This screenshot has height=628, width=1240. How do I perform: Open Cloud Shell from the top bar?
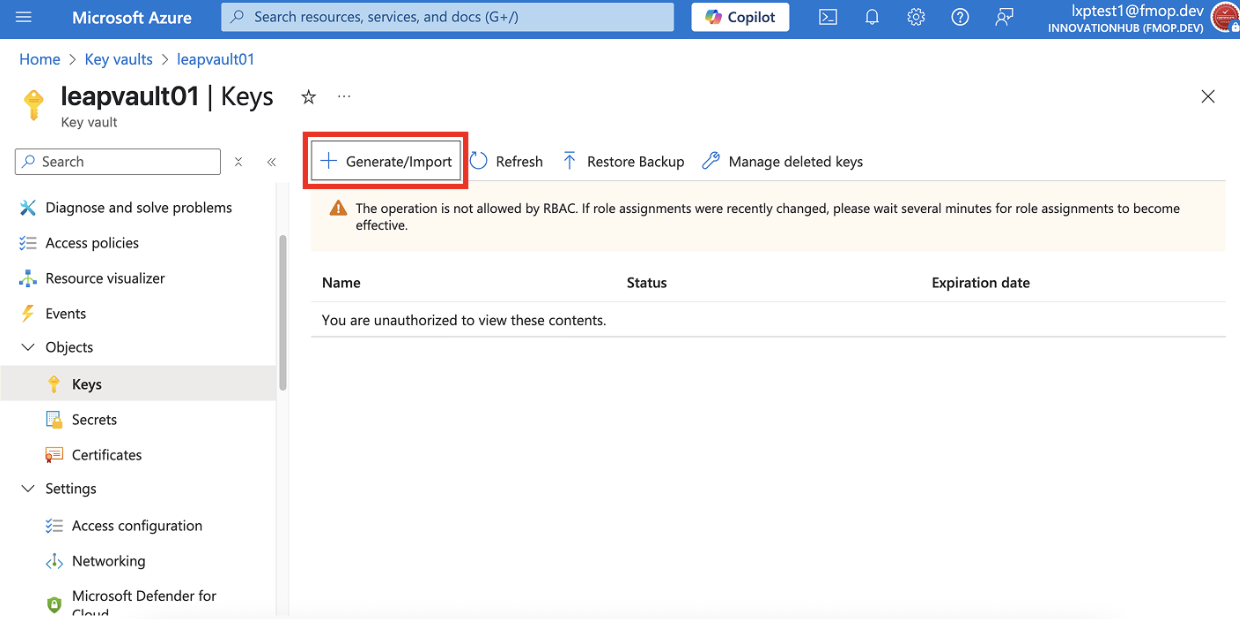pos(828,17)
